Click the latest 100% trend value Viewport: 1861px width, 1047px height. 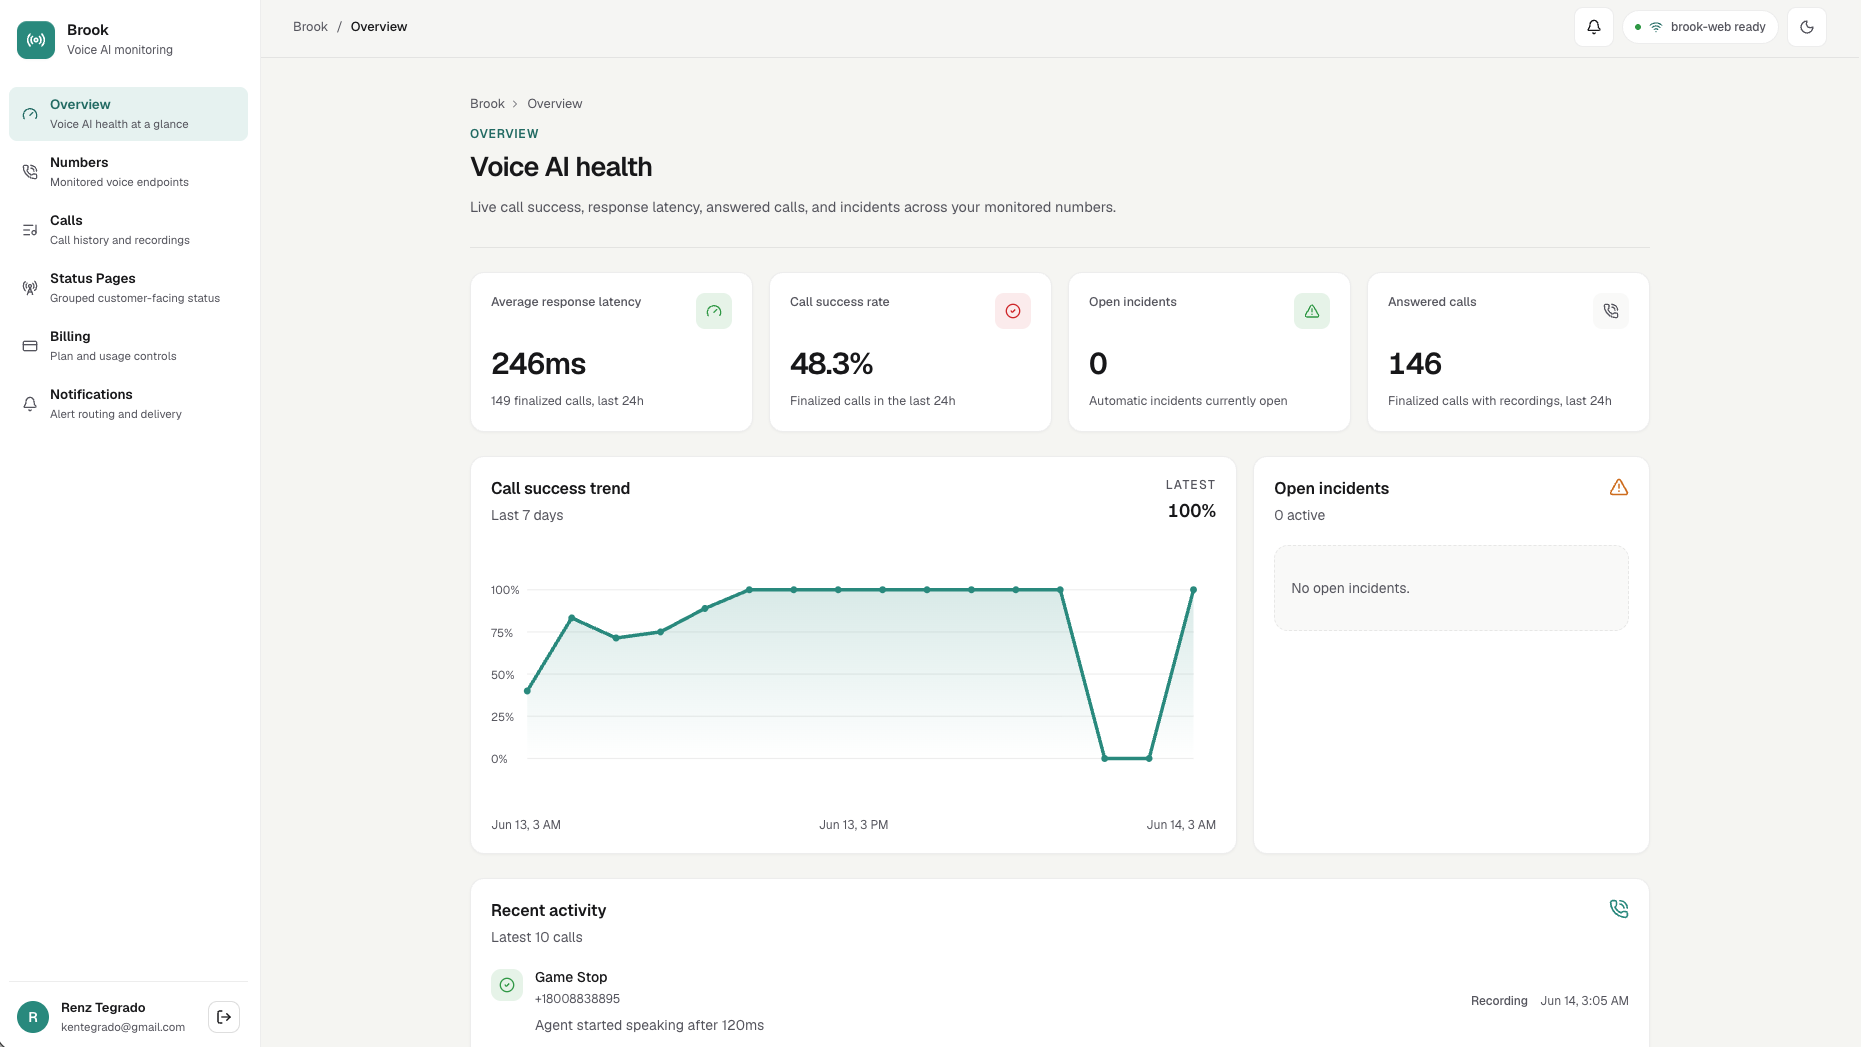click(1192, 511)
